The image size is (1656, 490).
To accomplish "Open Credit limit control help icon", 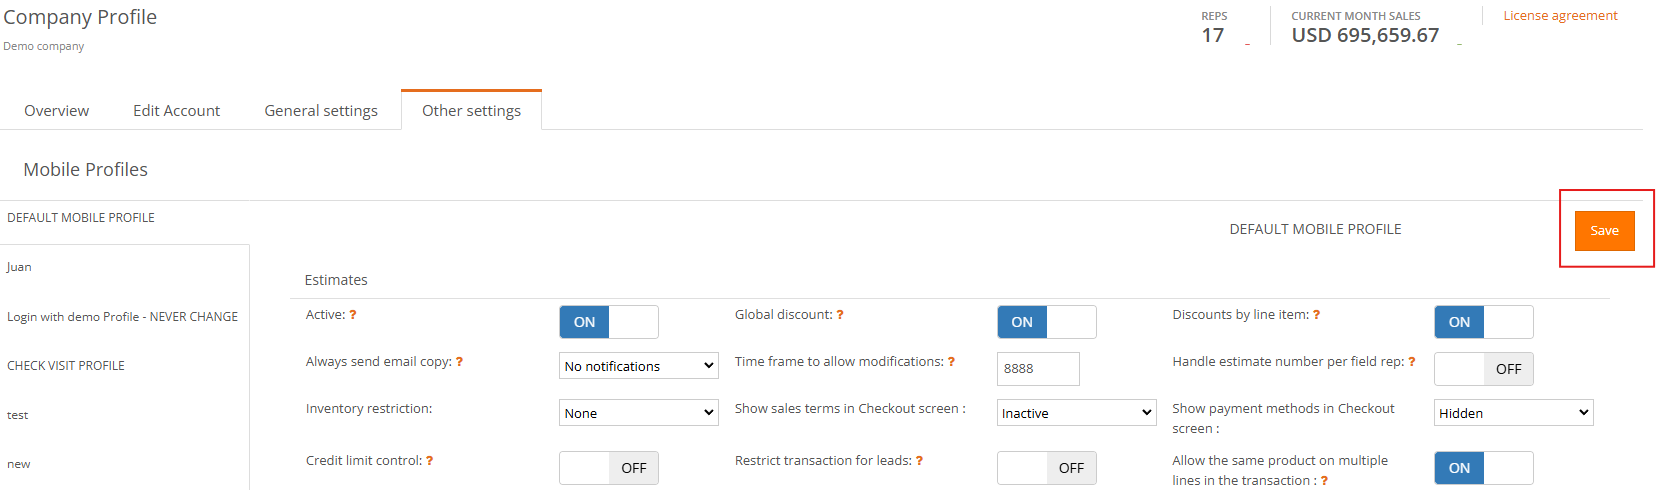I will (430, 461).
